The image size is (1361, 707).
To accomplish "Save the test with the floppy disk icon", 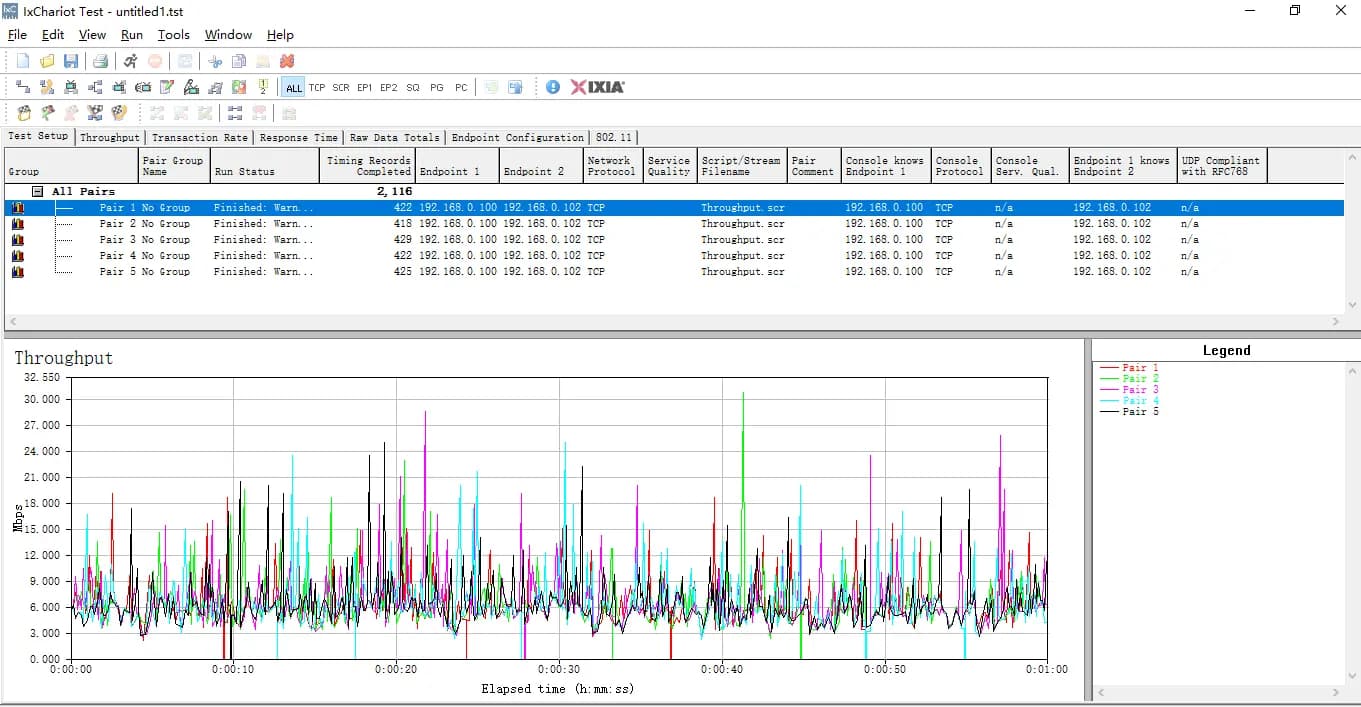I will (71, 61).
